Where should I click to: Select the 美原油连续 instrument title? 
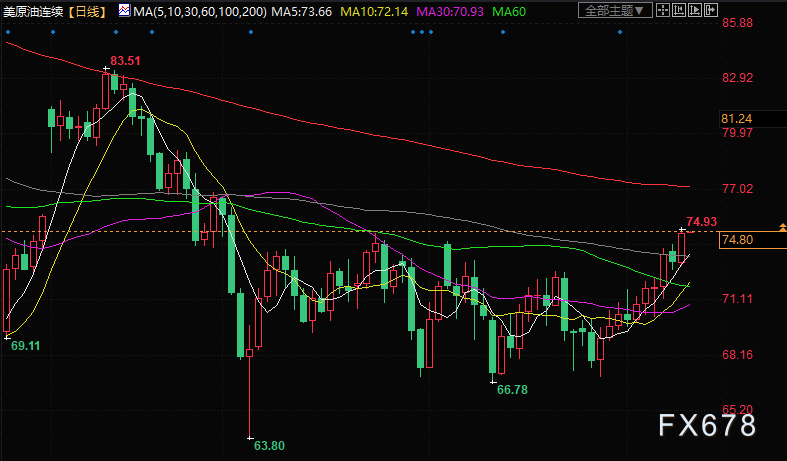pos(34,11)
